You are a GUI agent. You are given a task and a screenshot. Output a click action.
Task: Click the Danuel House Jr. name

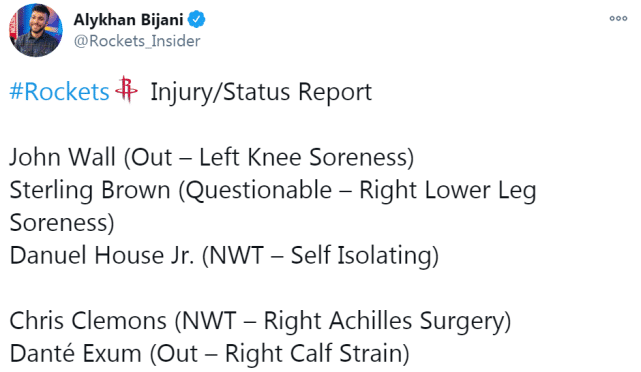pyautogui.click(x=102, y=255)
